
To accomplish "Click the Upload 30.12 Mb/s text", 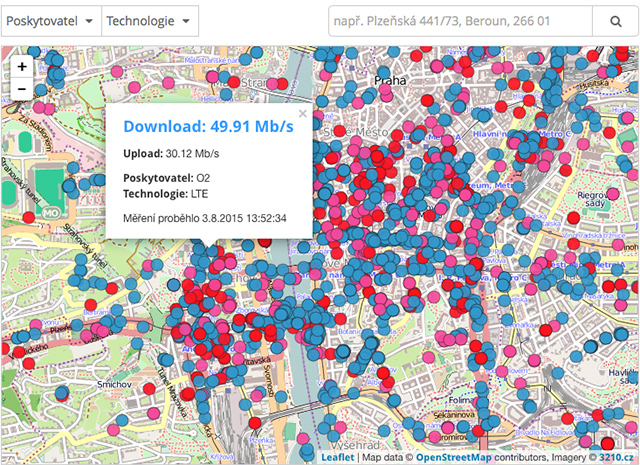I will tap(171, 154).
